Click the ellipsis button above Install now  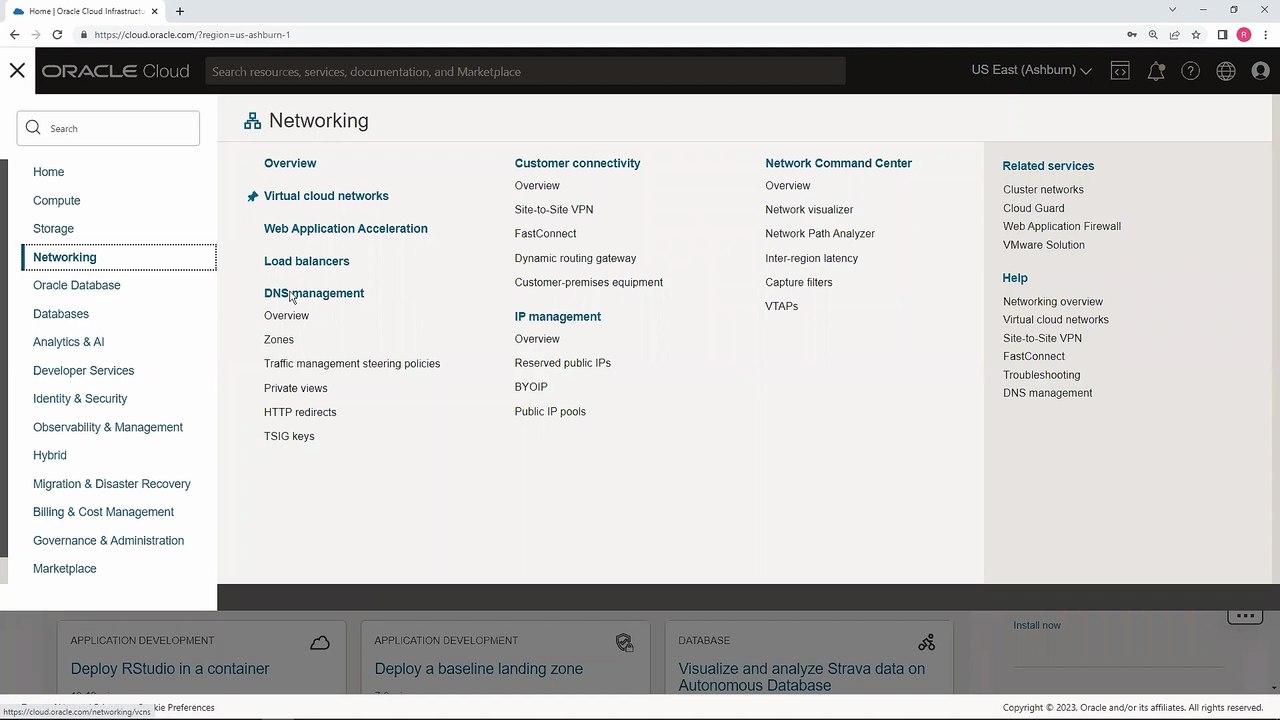pyautogui.click(x=1245, y=615)
